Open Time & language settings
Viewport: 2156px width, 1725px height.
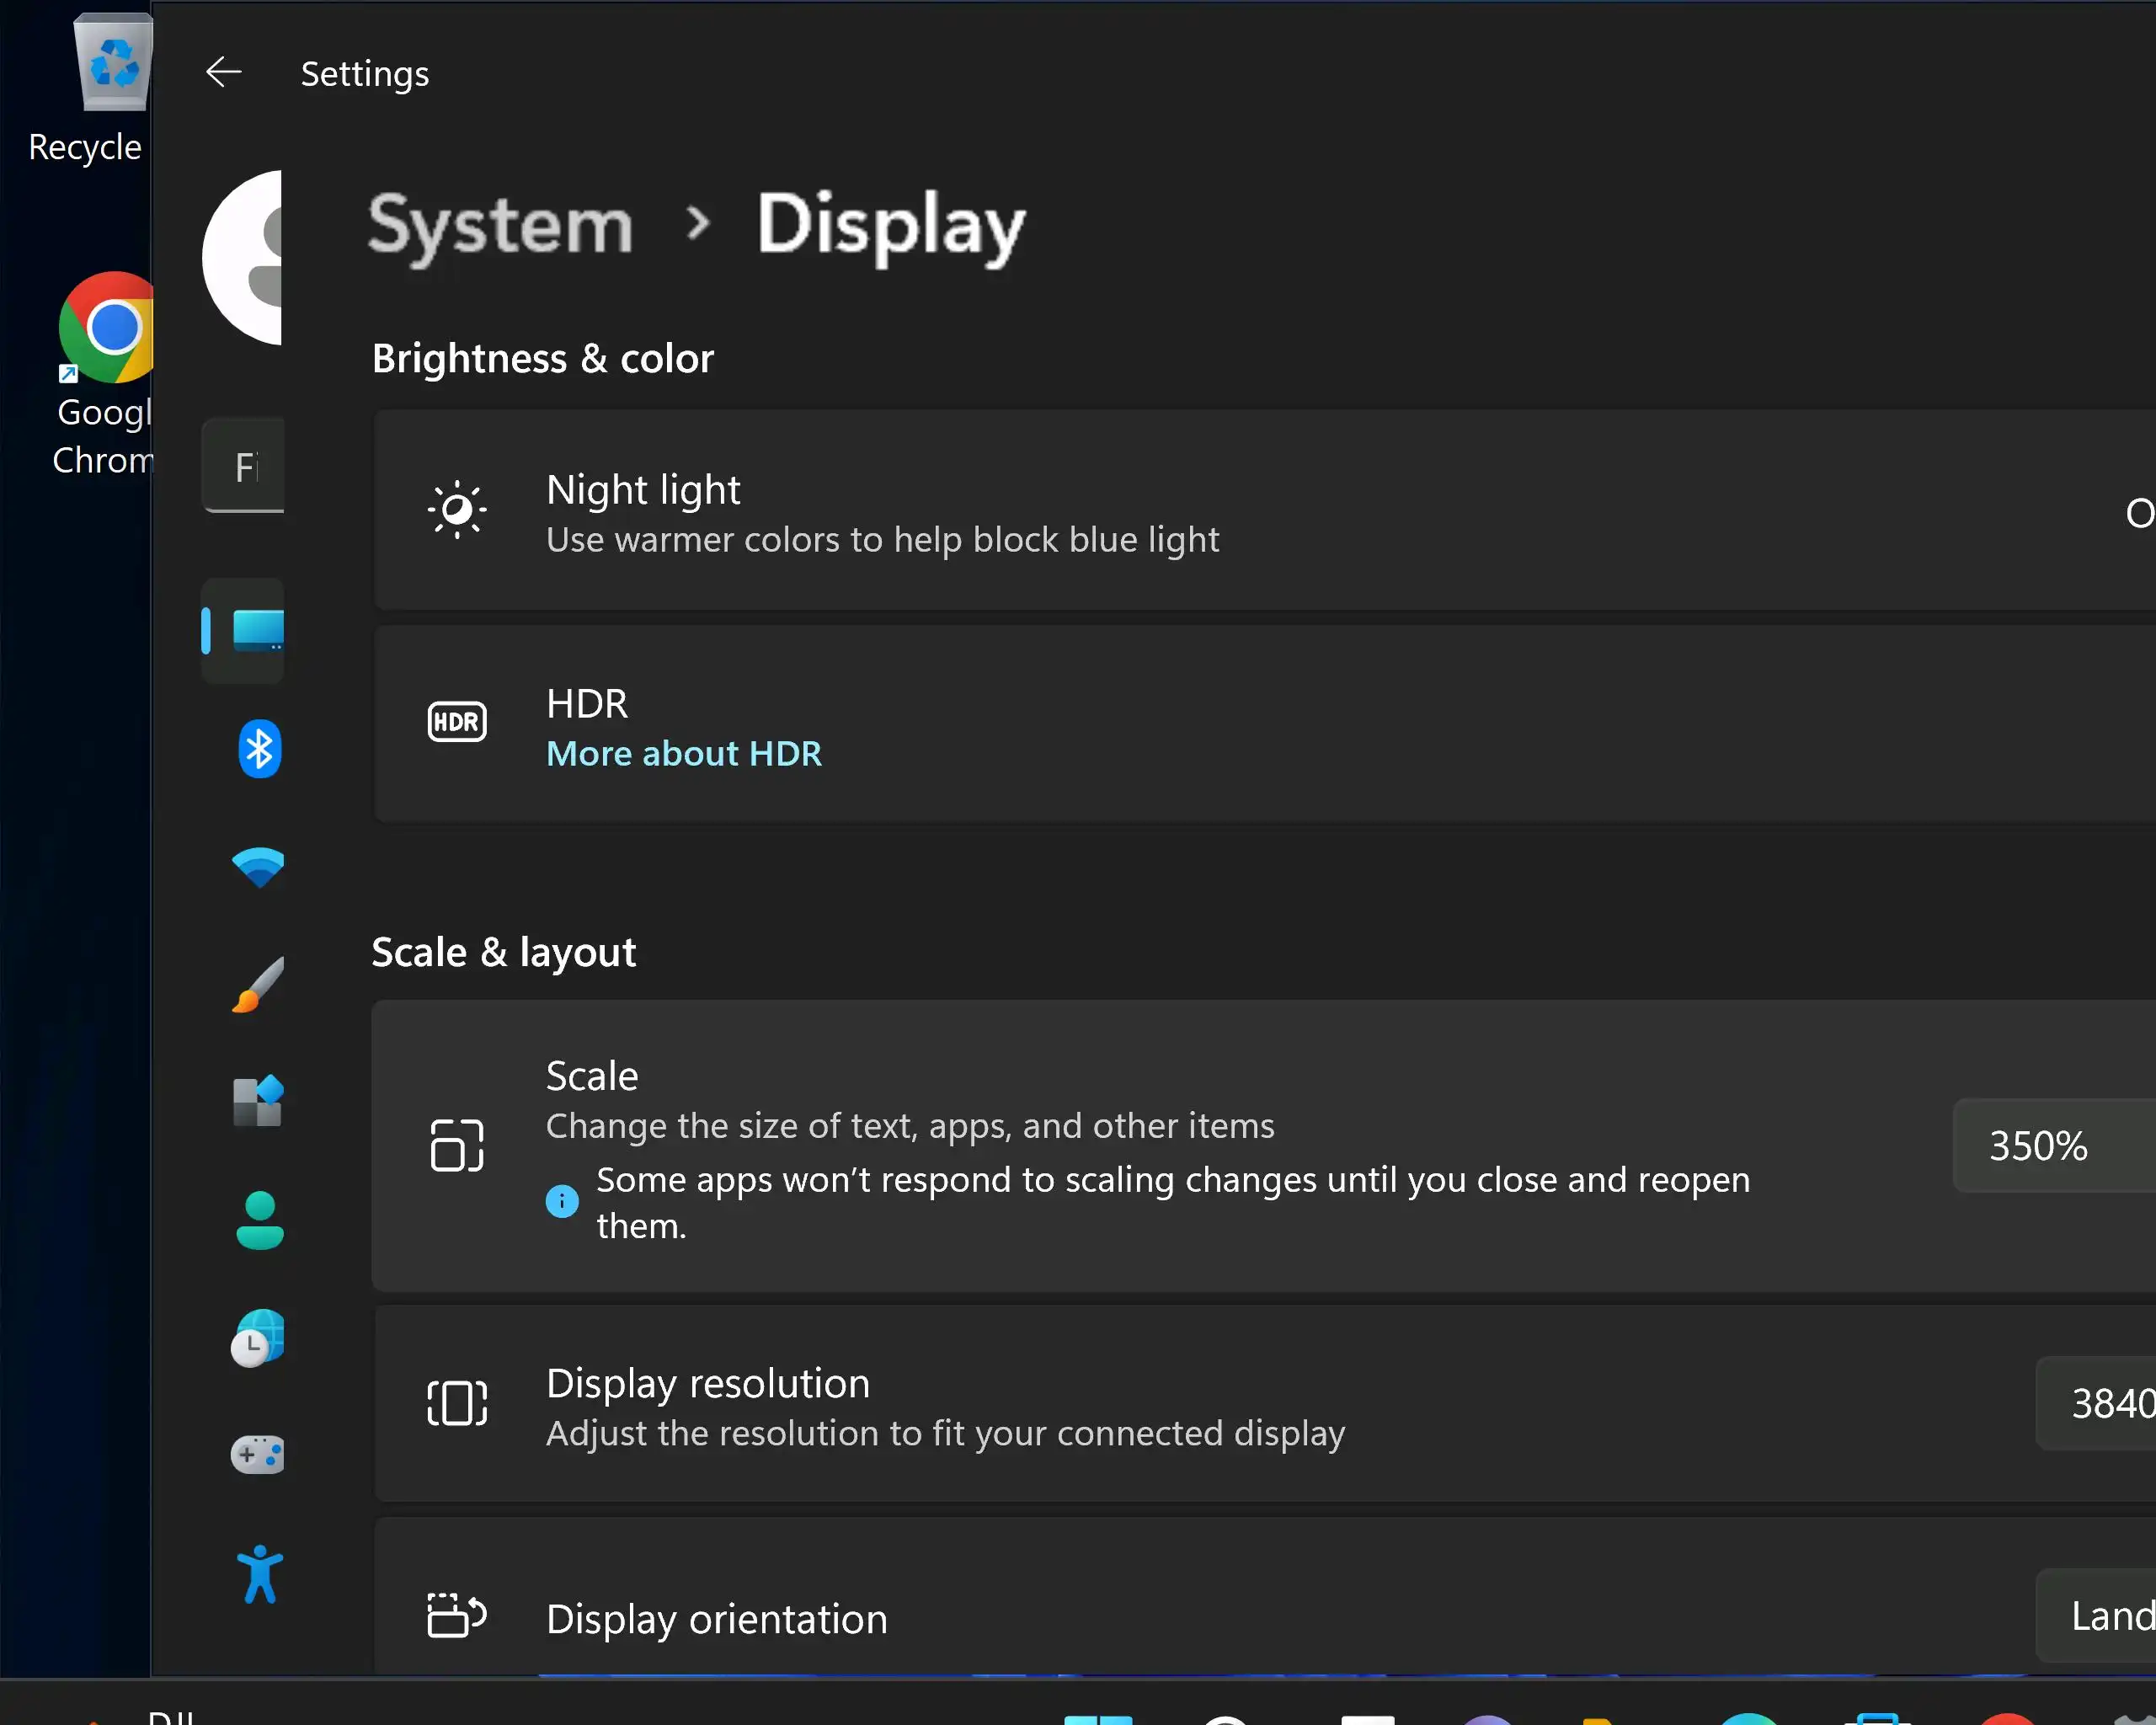click(x=259, y=1338)
